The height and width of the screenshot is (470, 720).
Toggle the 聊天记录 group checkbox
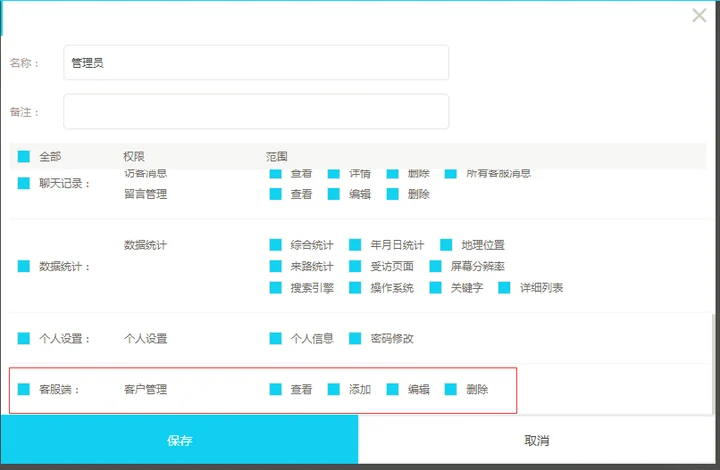pyautogui.click(x=24, y=184)
